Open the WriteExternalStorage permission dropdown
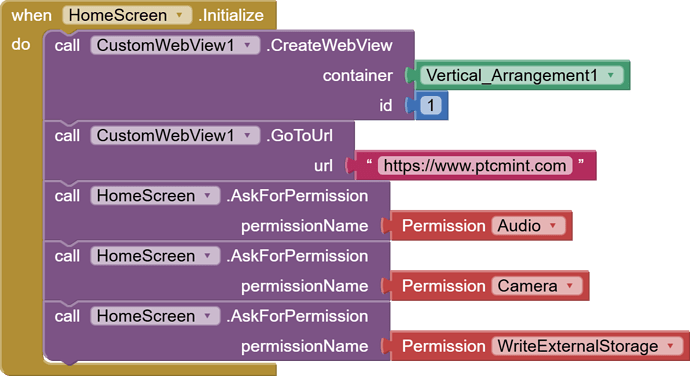The height and width of the screenshot is (376, 690). 587,347
